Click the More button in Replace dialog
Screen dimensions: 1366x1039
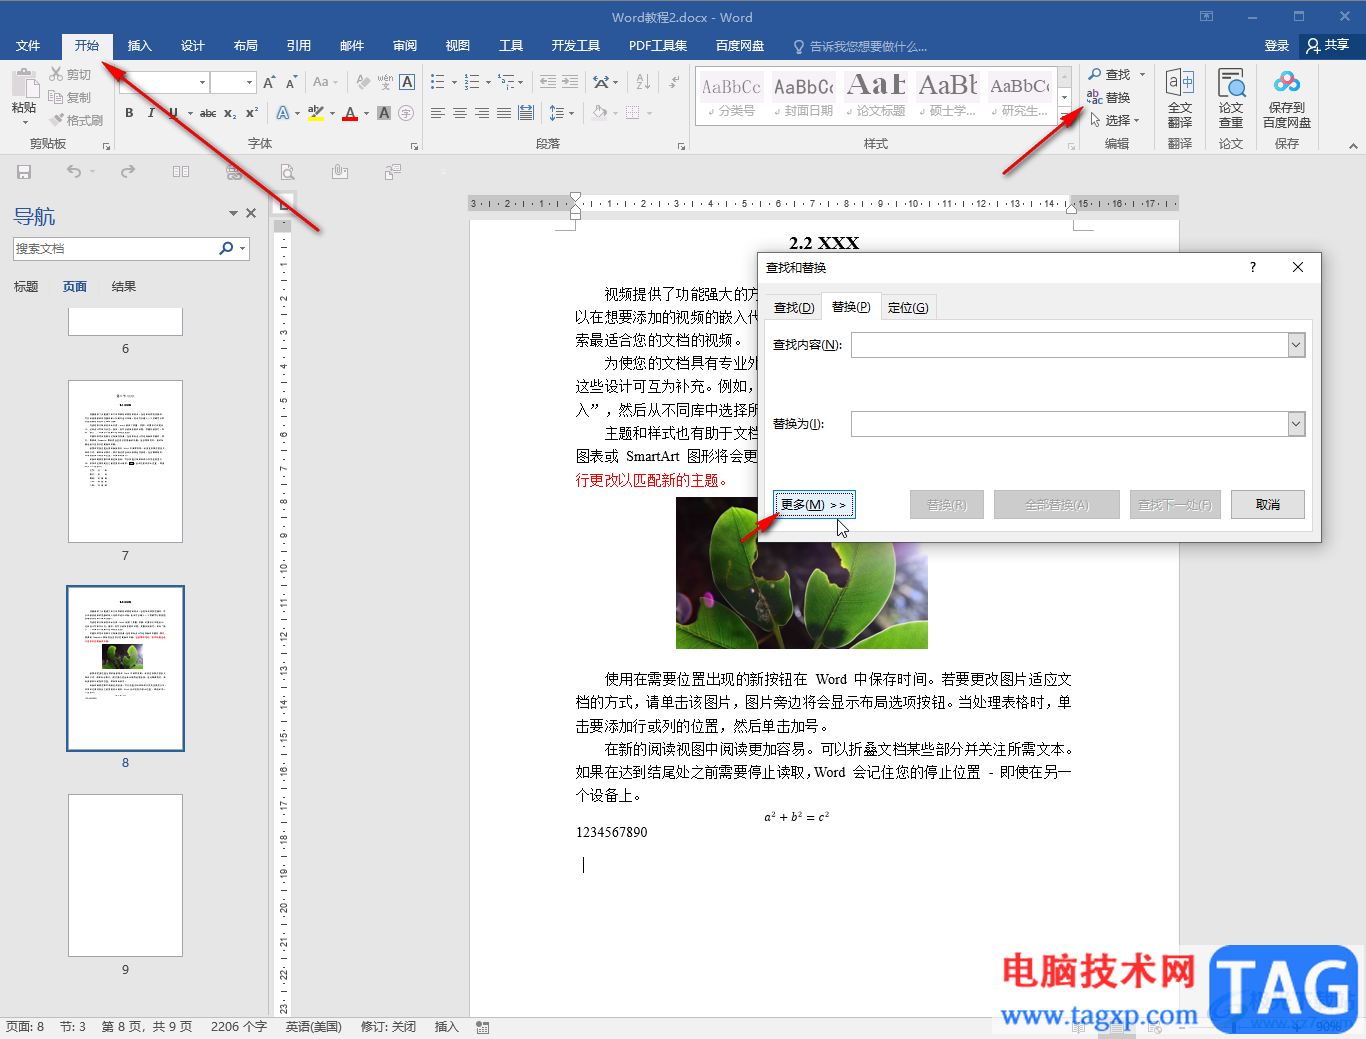point(814,505)
